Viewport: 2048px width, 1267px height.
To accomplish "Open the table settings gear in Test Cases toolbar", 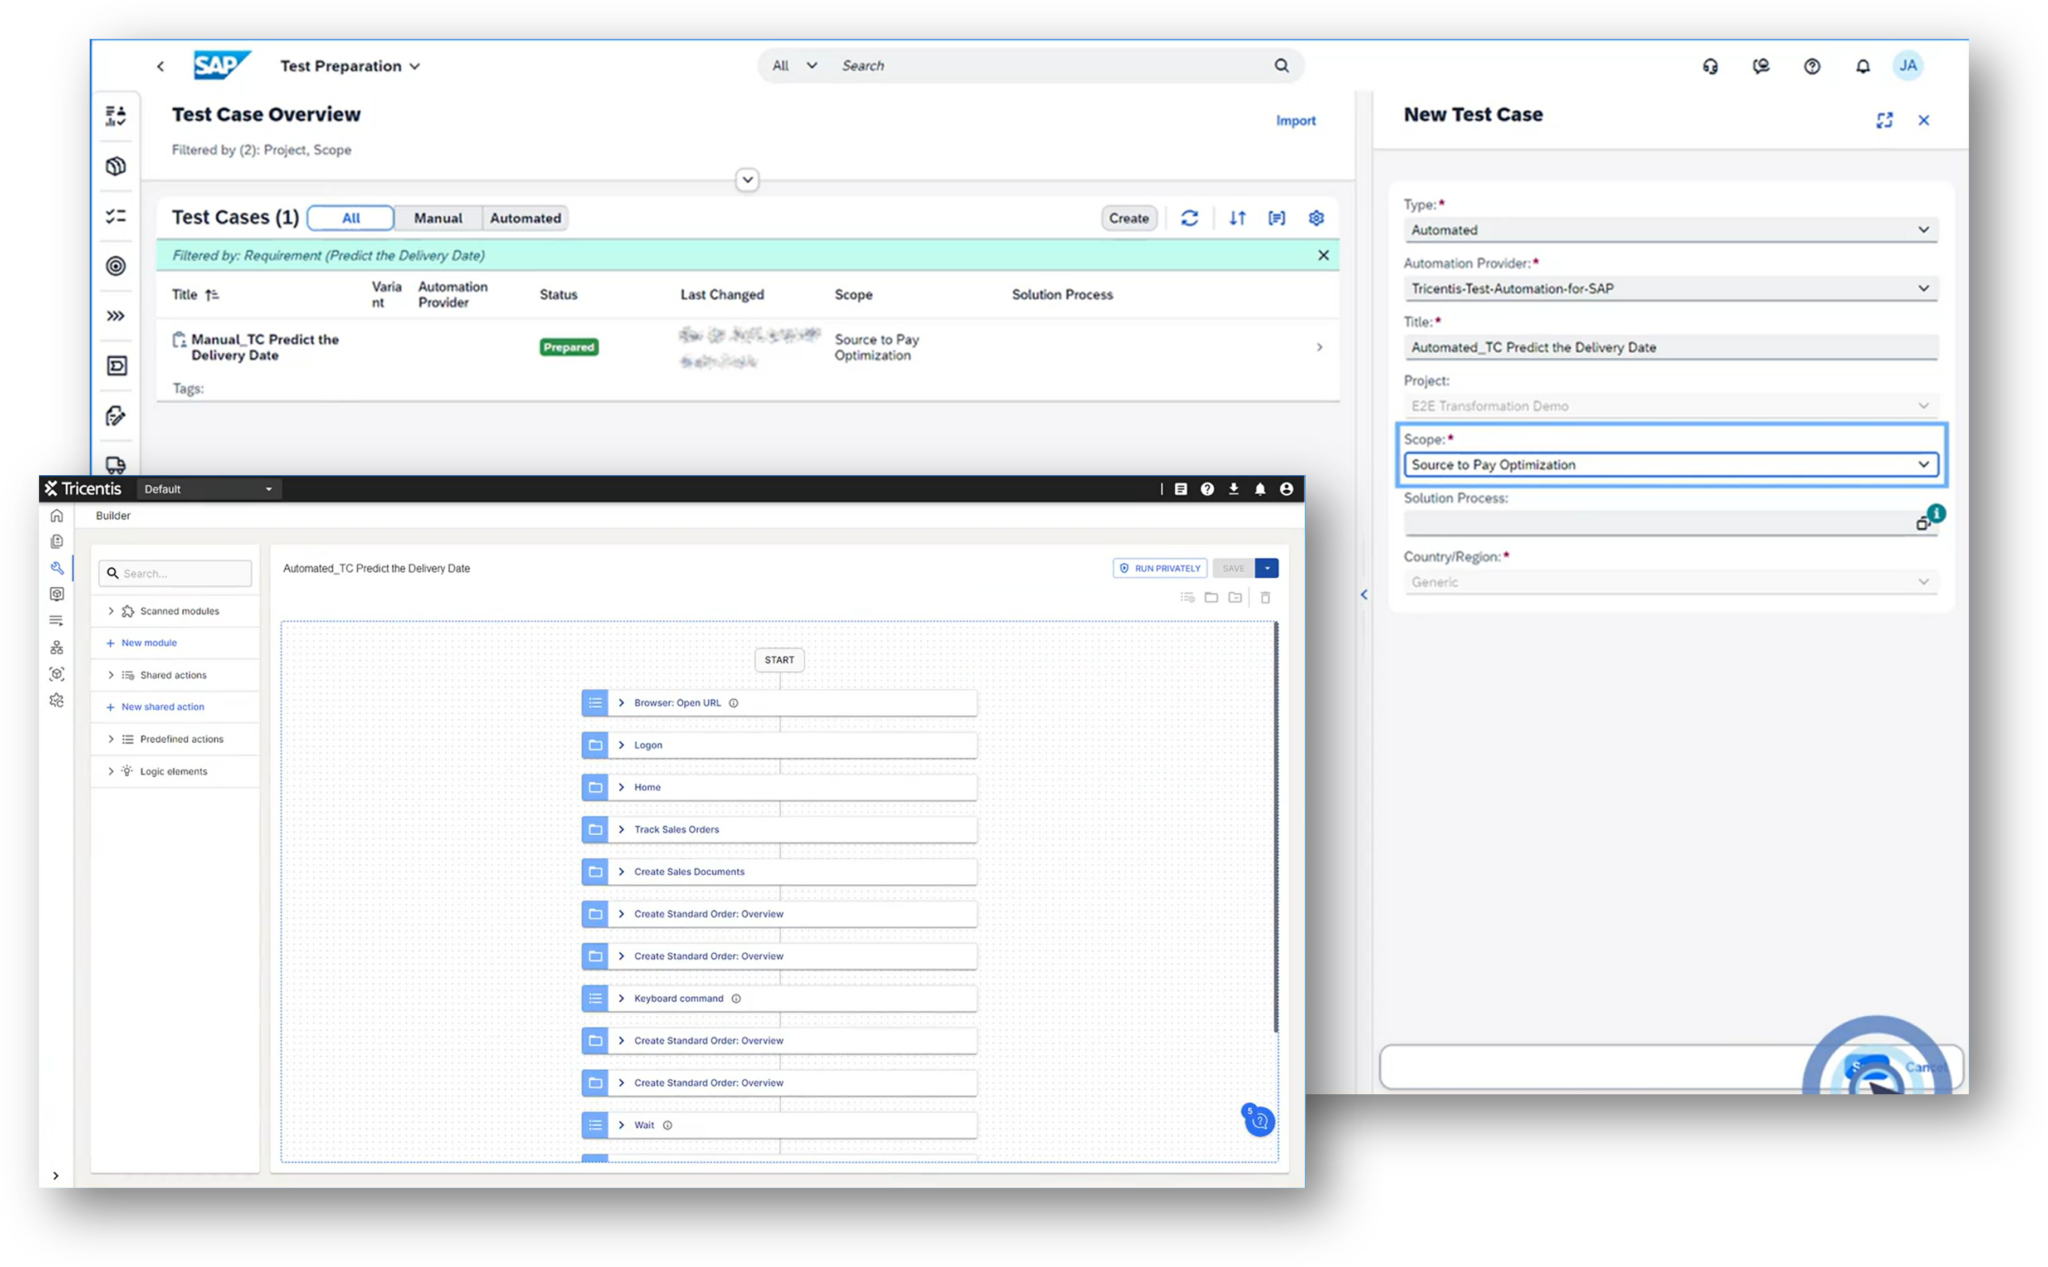I will tap(1316, 218).
